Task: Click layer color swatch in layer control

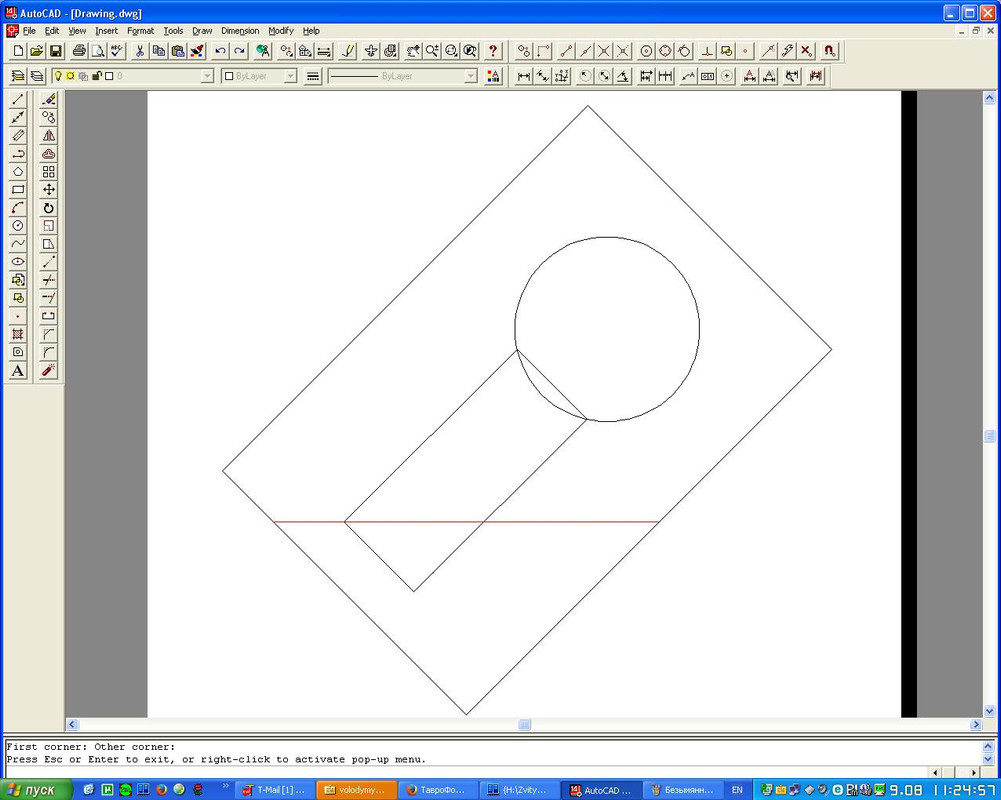Action: [109, 76]
